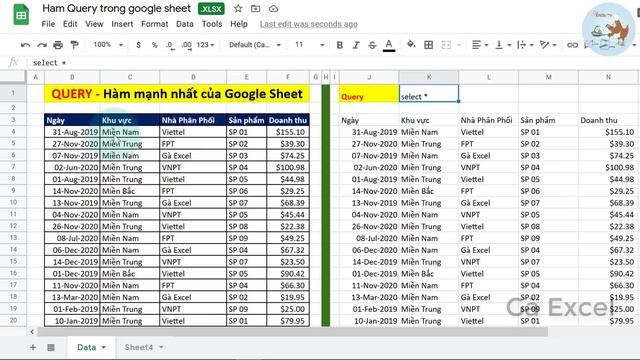
Task: Open Google Sheets home icon
Action: (x=21, y=15)
